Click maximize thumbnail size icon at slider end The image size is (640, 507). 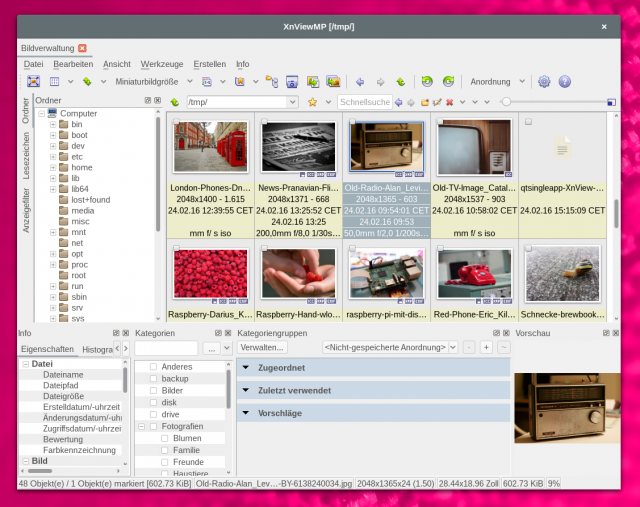pyautogui.click(x=611, y=102)
